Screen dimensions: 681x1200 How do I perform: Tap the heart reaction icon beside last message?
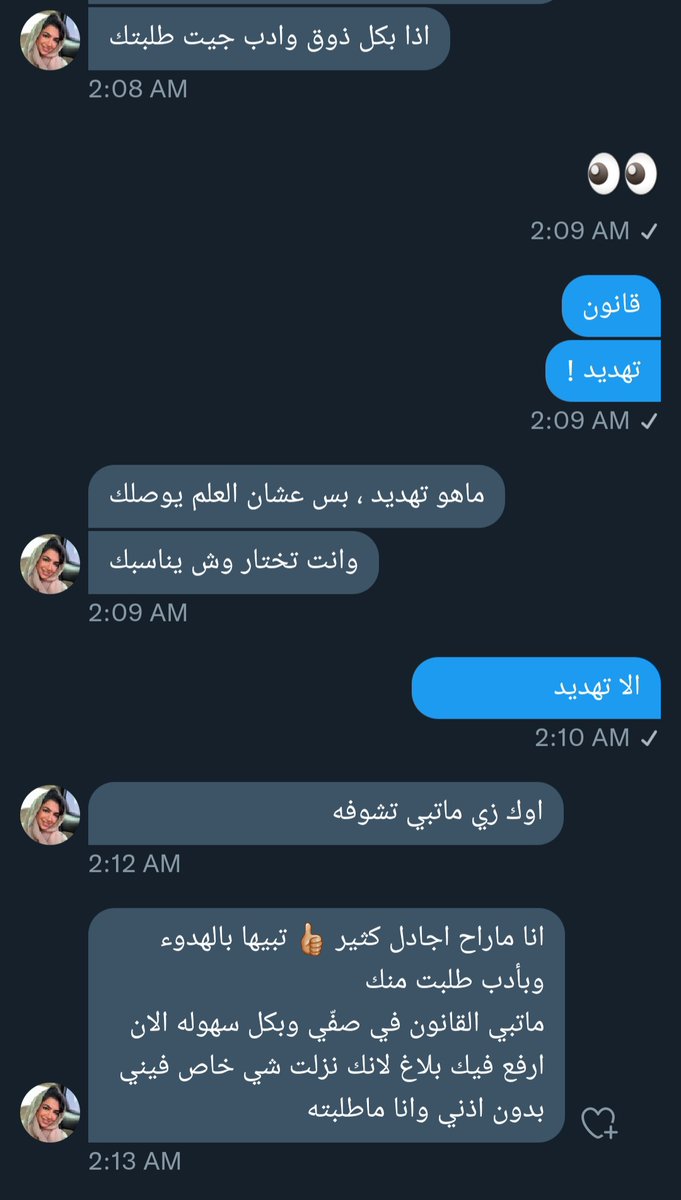[600, 1125]
